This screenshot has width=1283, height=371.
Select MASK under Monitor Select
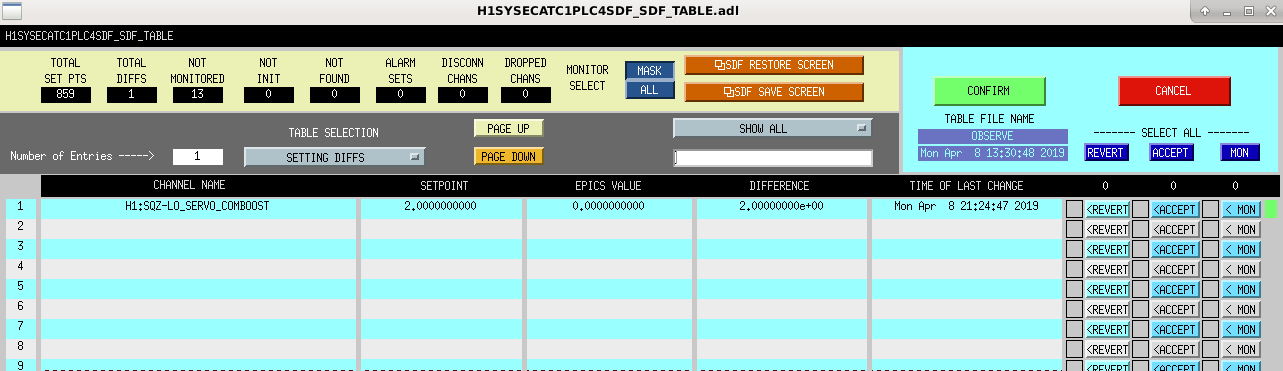pyautogui.click(x=650, y=71)
